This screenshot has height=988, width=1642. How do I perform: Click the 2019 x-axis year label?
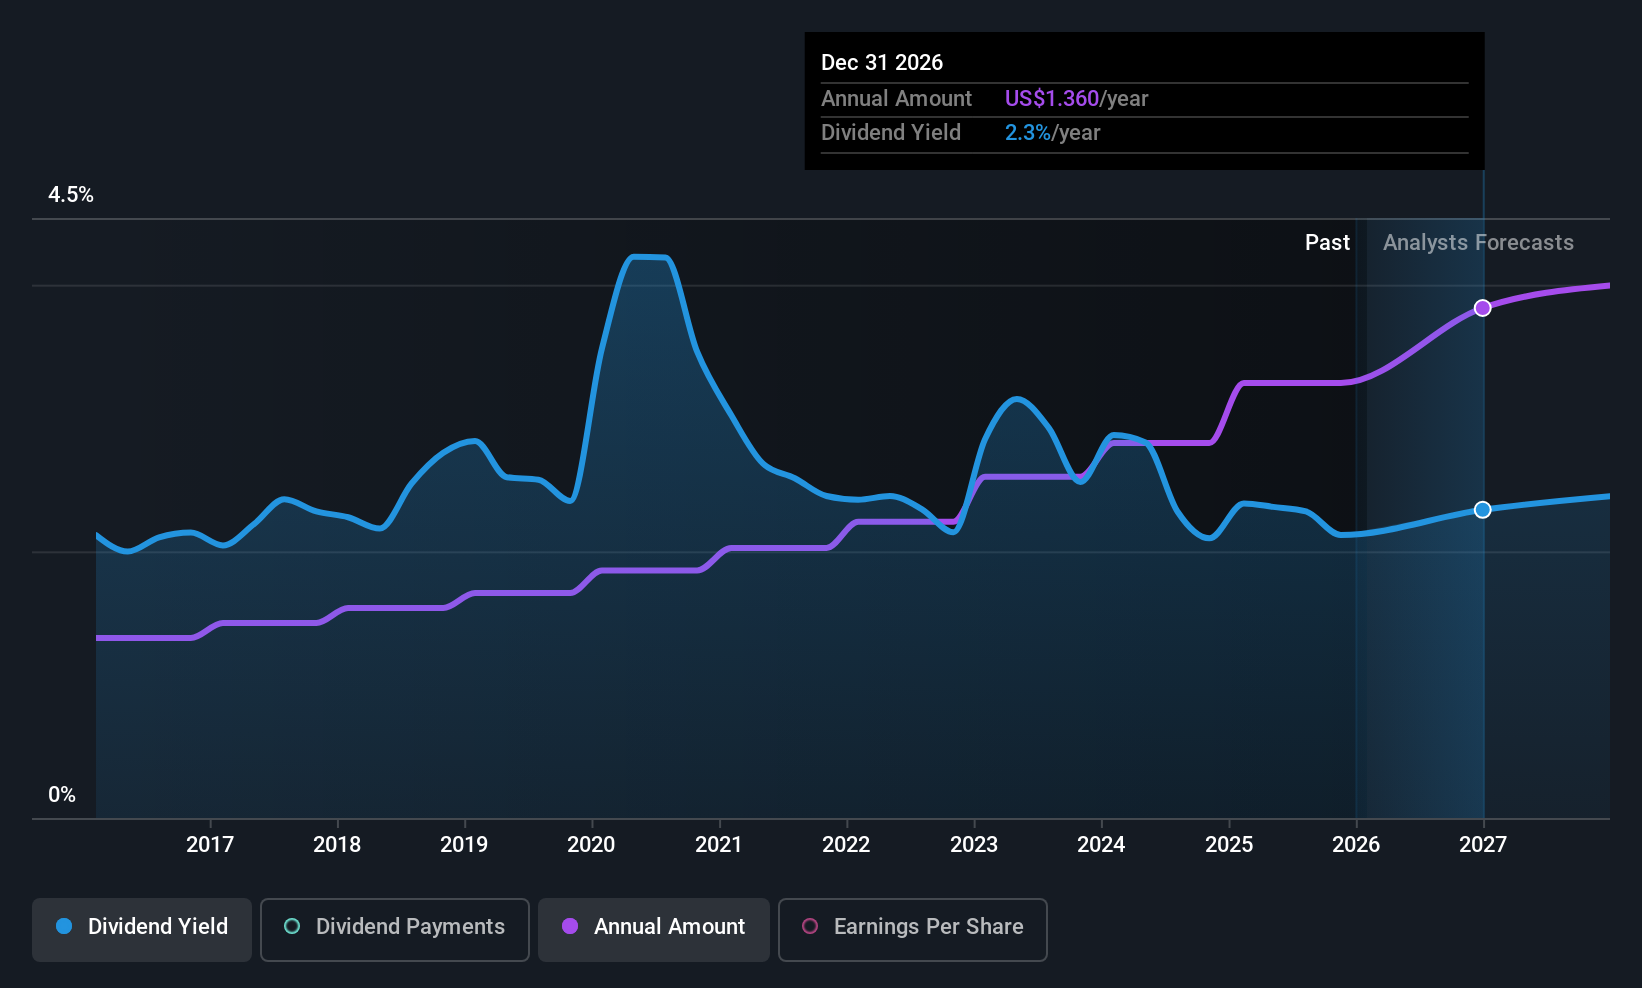point(464,845)
